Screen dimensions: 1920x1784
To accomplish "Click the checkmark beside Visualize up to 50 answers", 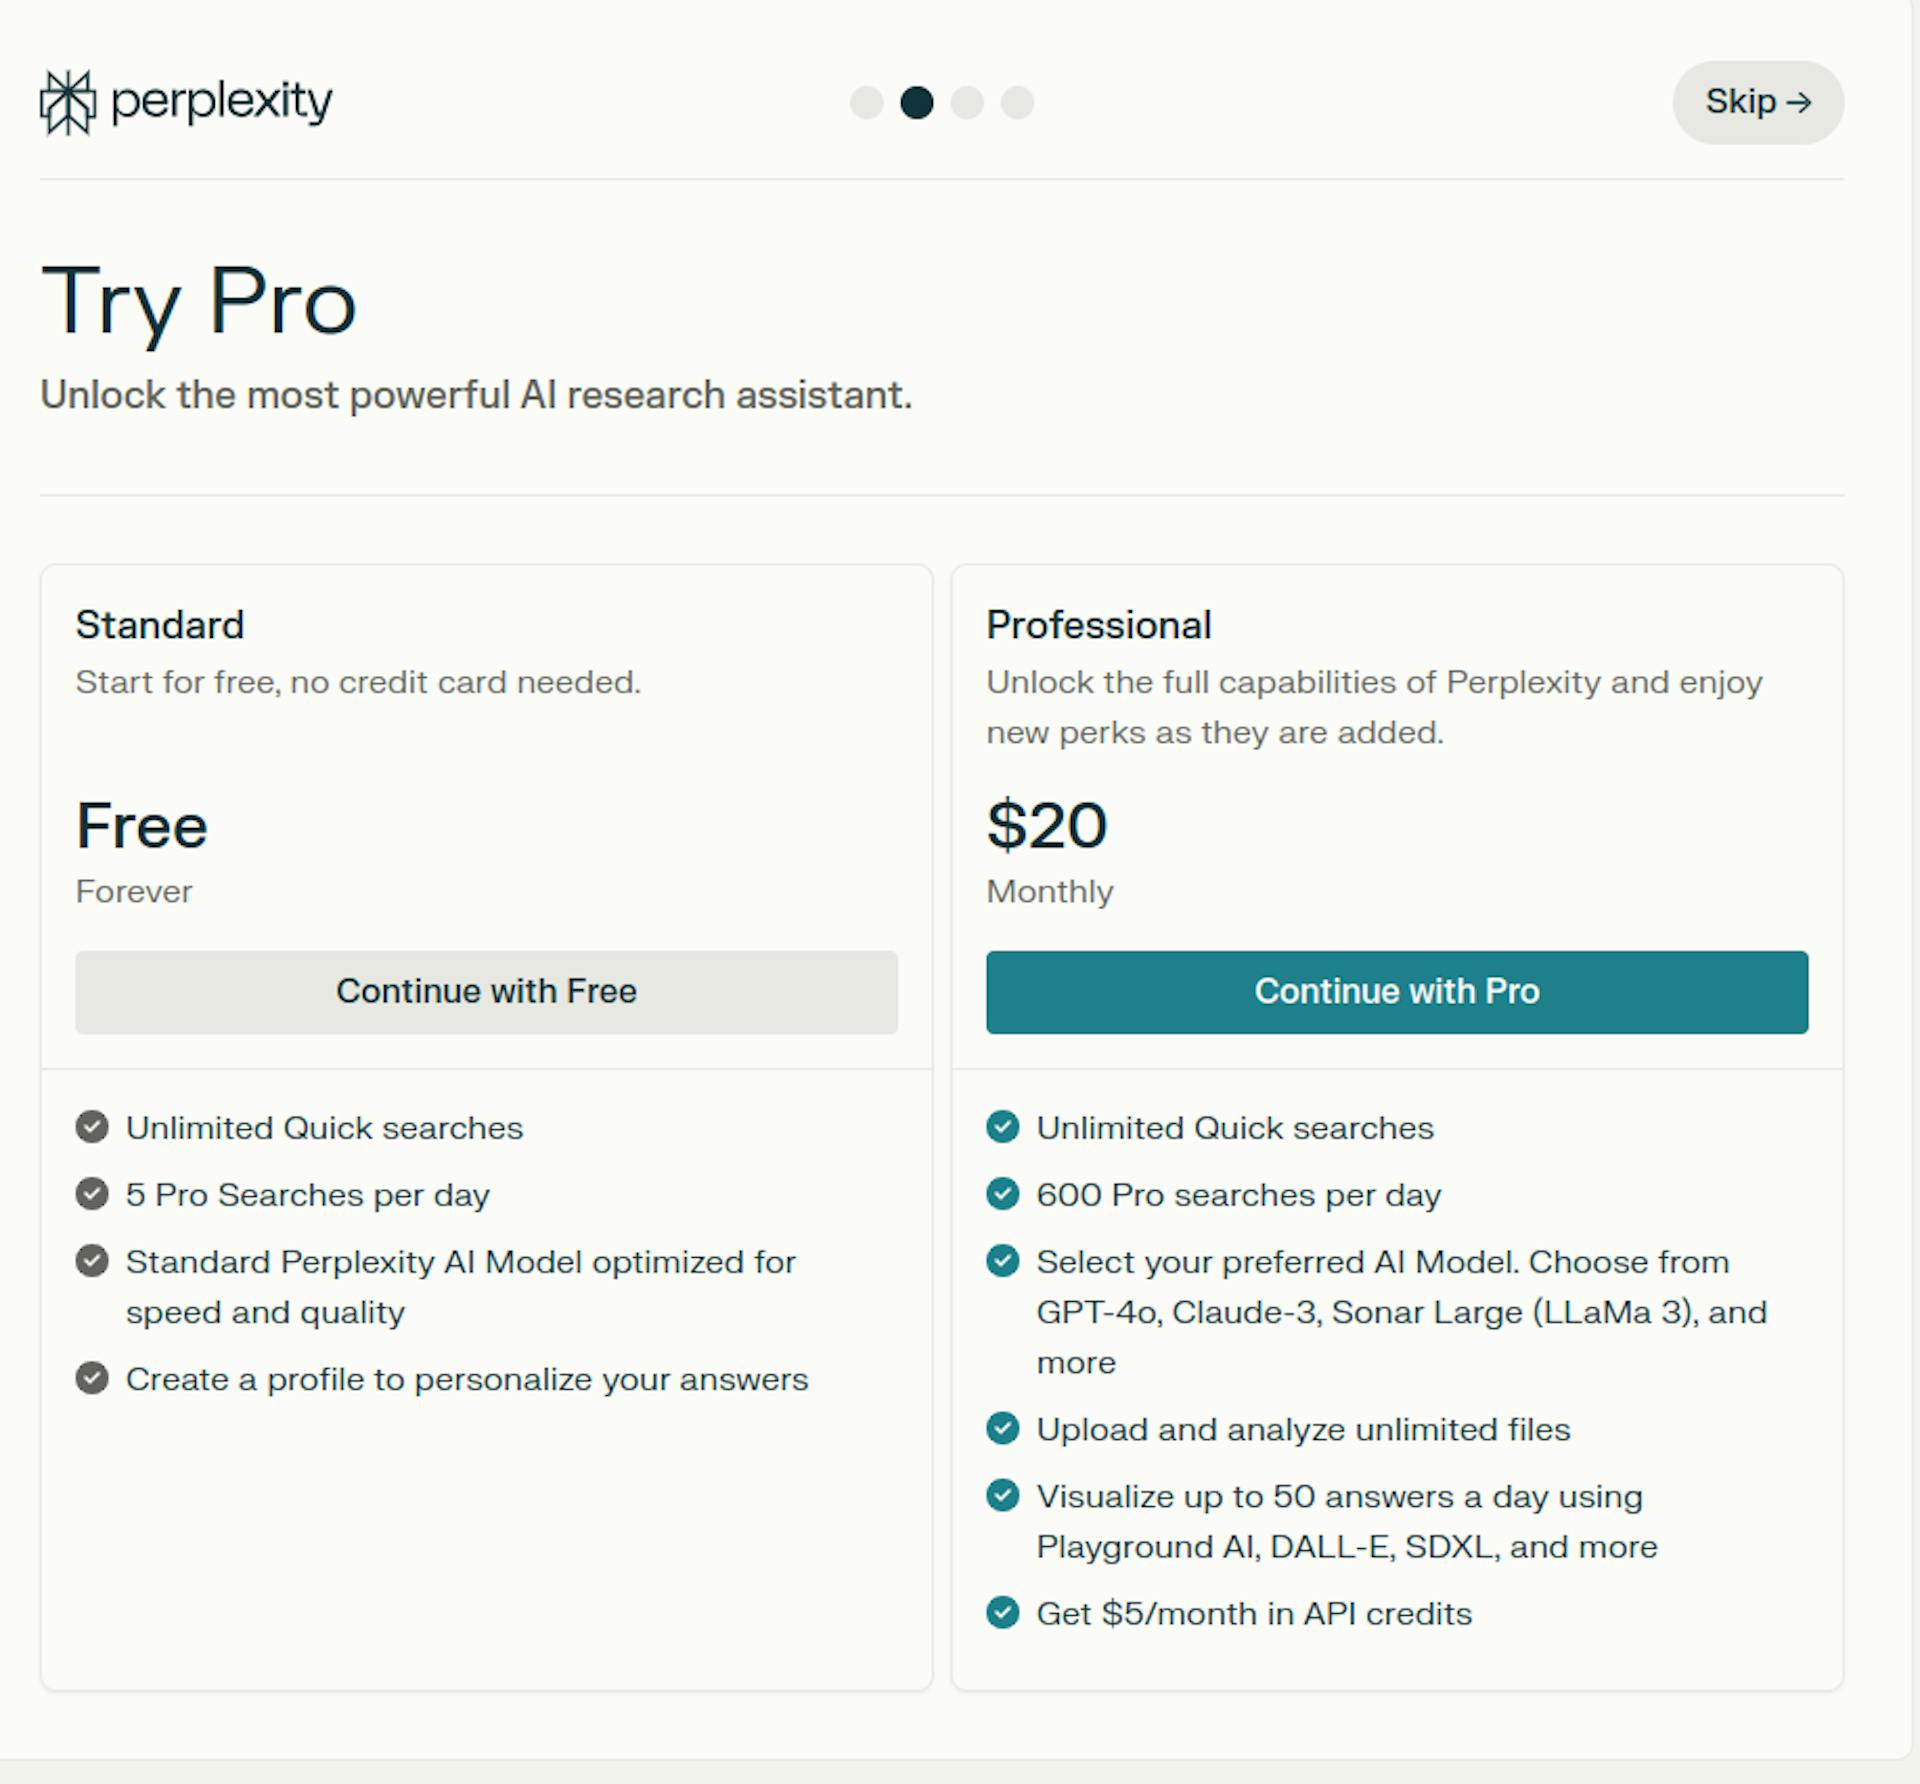I will 1003,1496.
